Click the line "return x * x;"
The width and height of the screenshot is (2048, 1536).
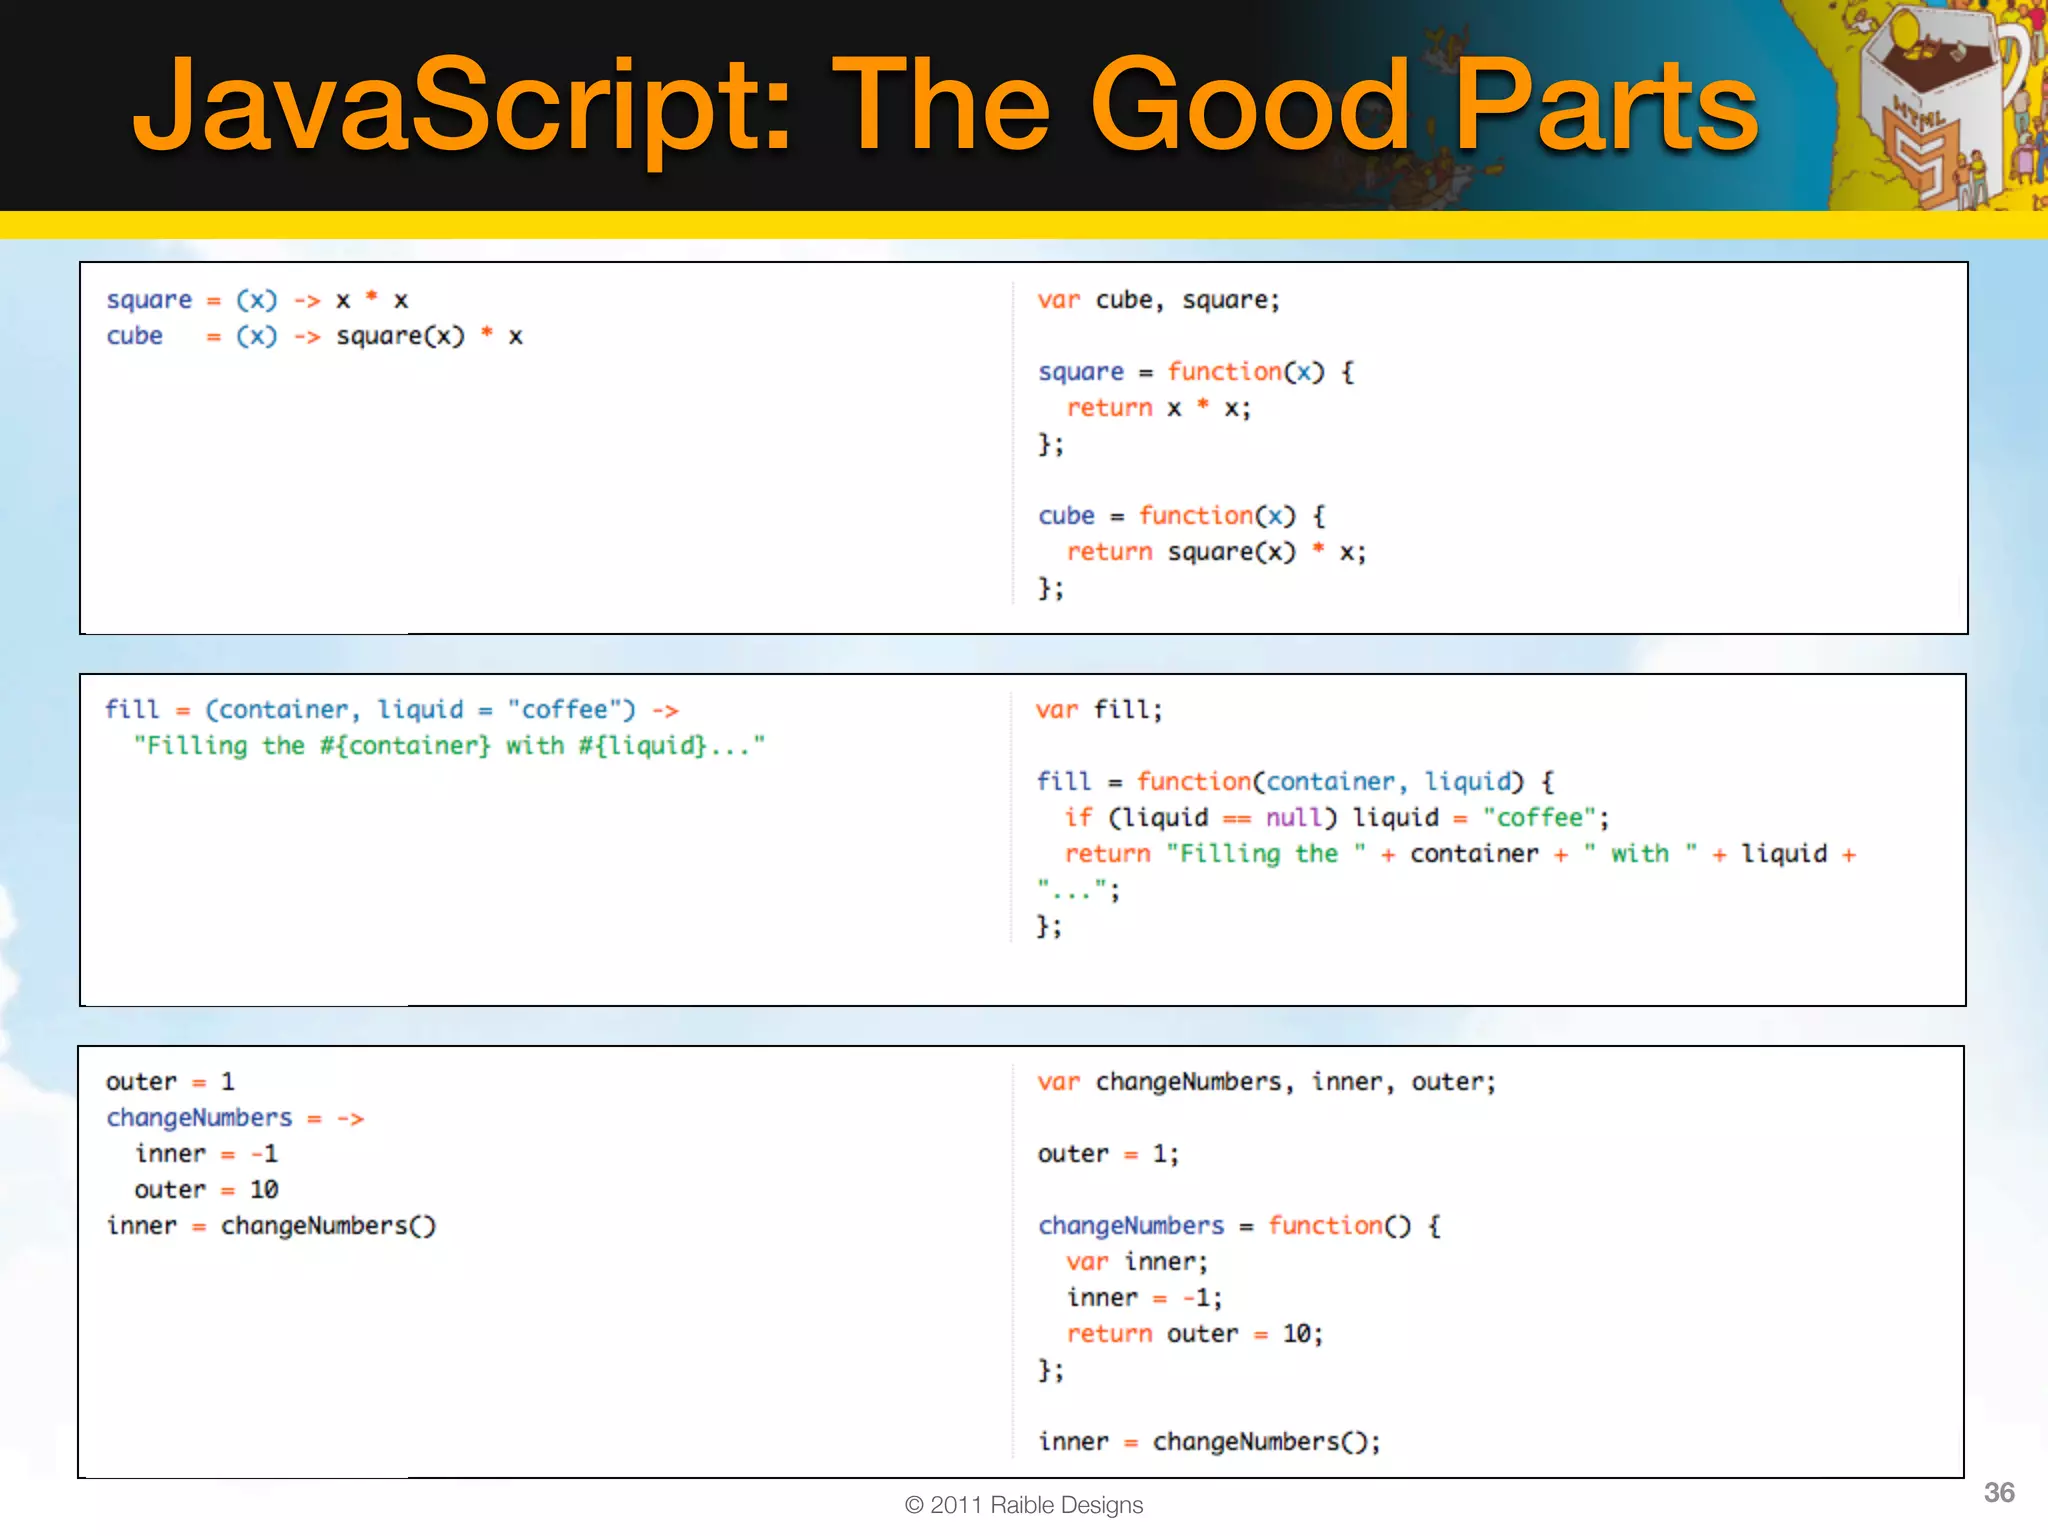tap(1158, 408)
